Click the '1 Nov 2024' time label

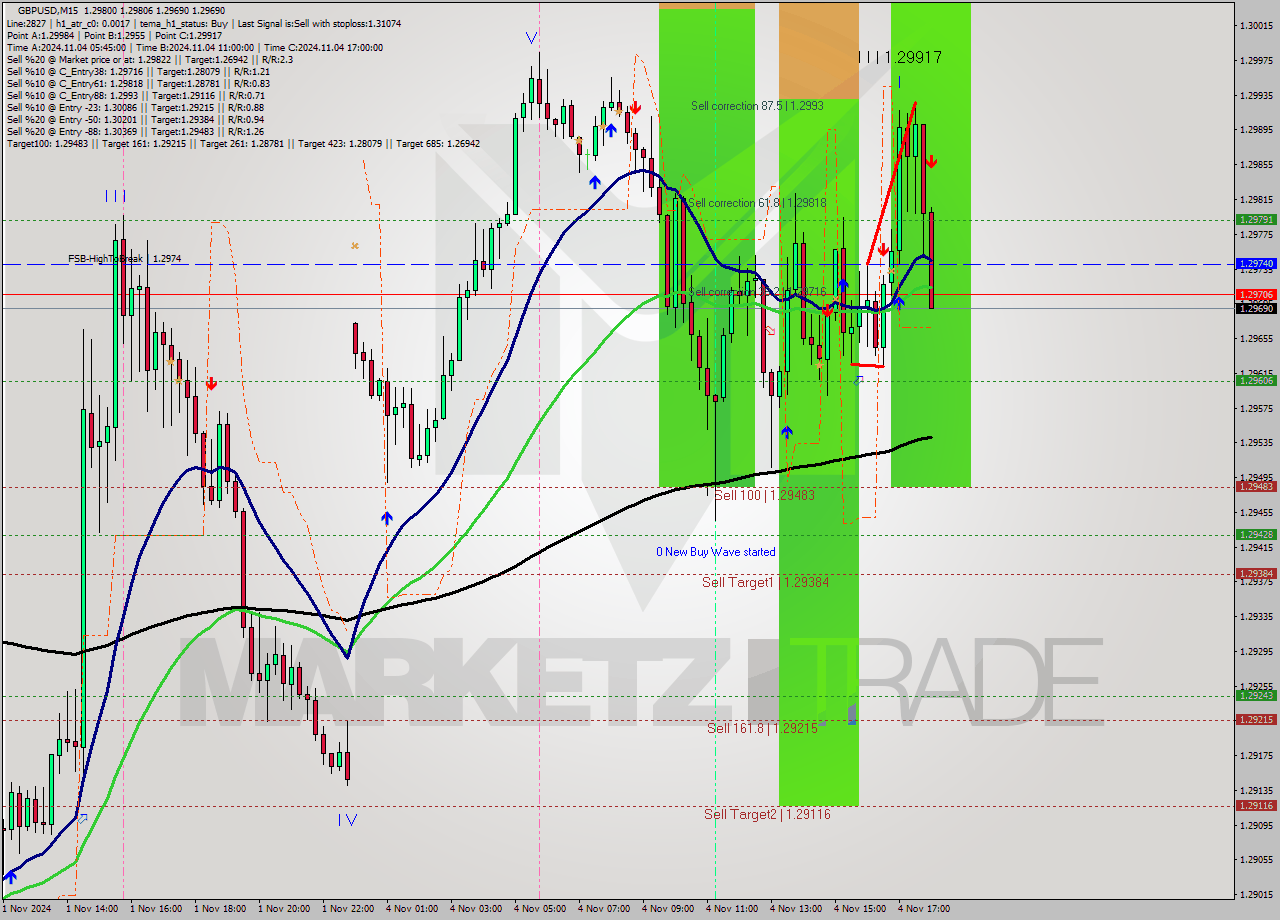pos(25,909)
